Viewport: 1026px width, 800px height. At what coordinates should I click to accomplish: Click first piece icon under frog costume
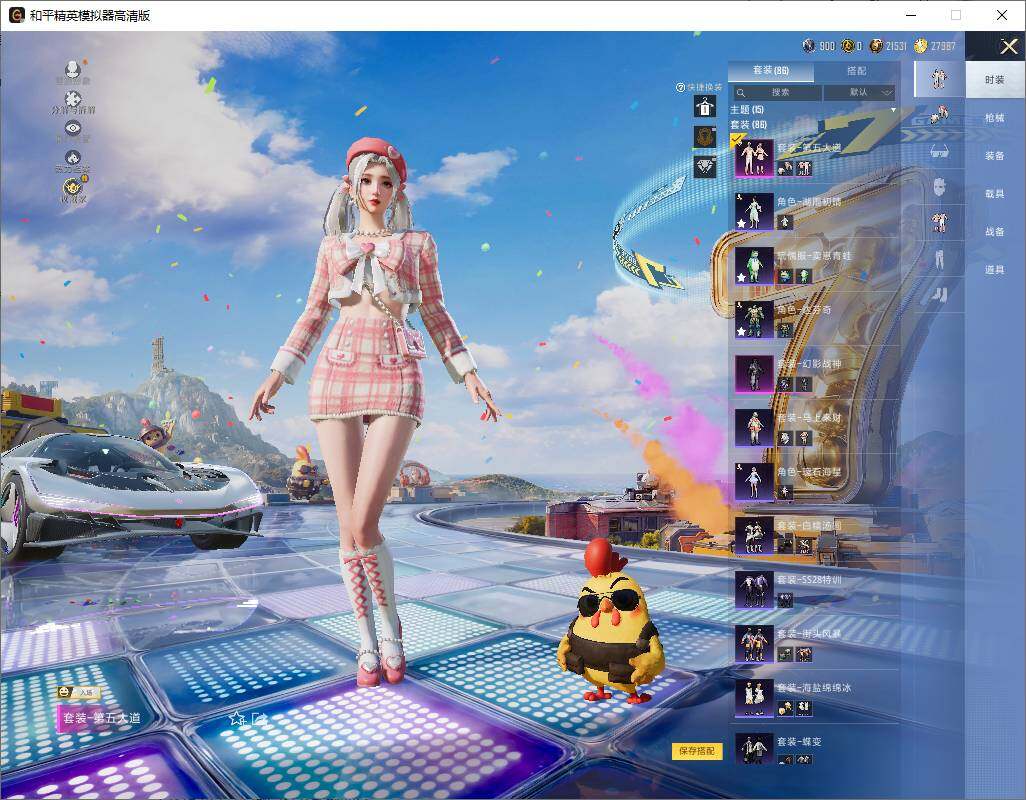785,276
